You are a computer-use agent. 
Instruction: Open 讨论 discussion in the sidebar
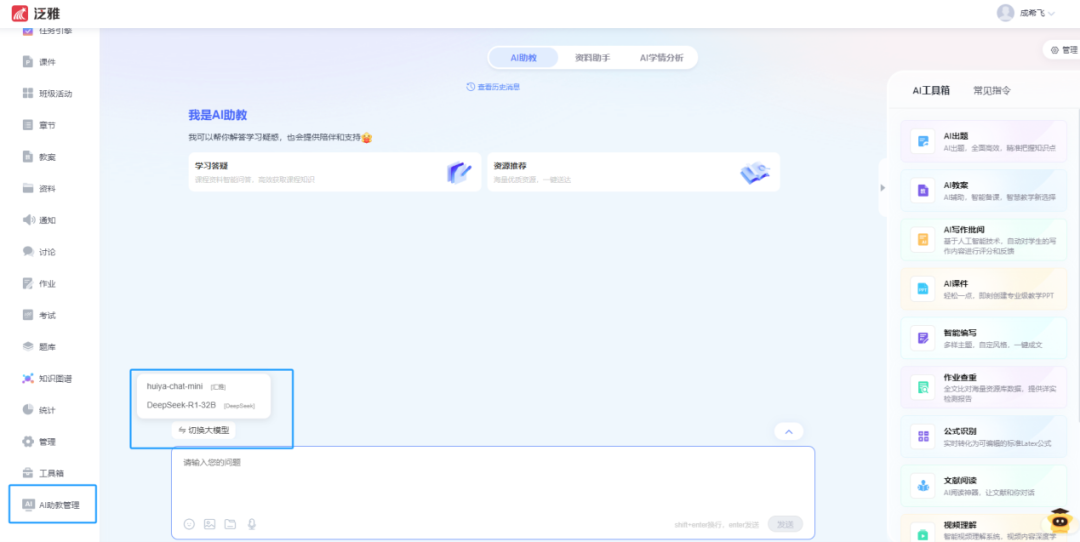[39, 252]
